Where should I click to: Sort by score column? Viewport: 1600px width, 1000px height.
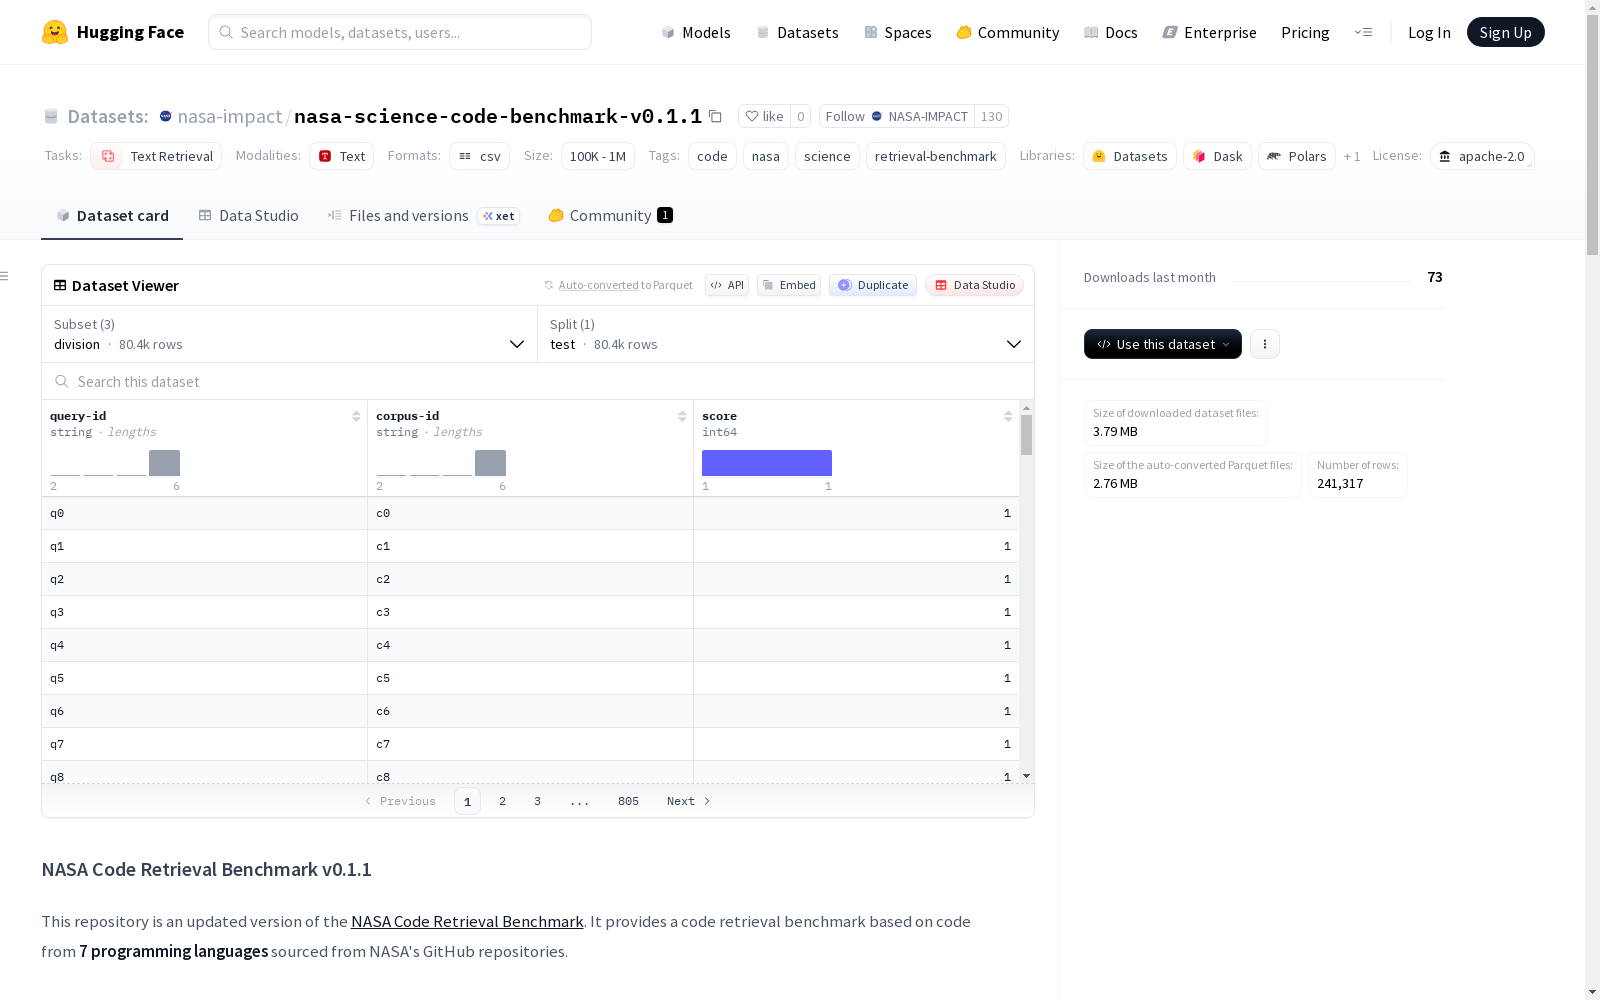click(x=1008, y=416)
